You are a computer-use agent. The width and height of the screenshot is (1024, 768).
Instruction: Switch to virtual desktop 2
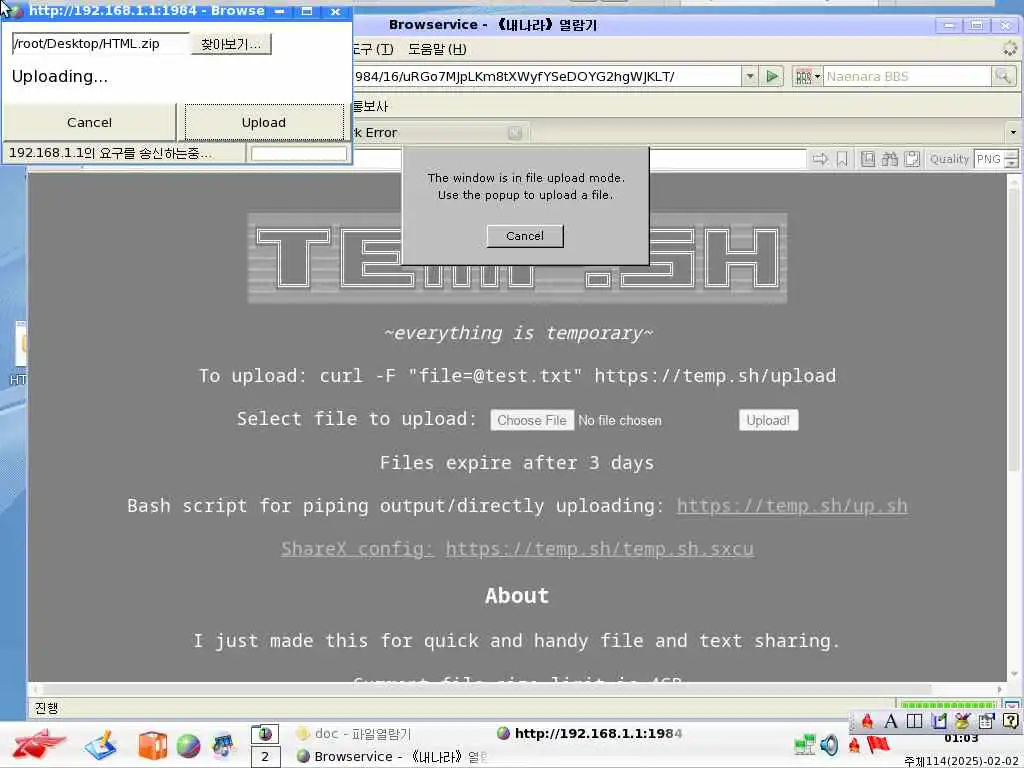pyautogui.click(x=264, y=757)
